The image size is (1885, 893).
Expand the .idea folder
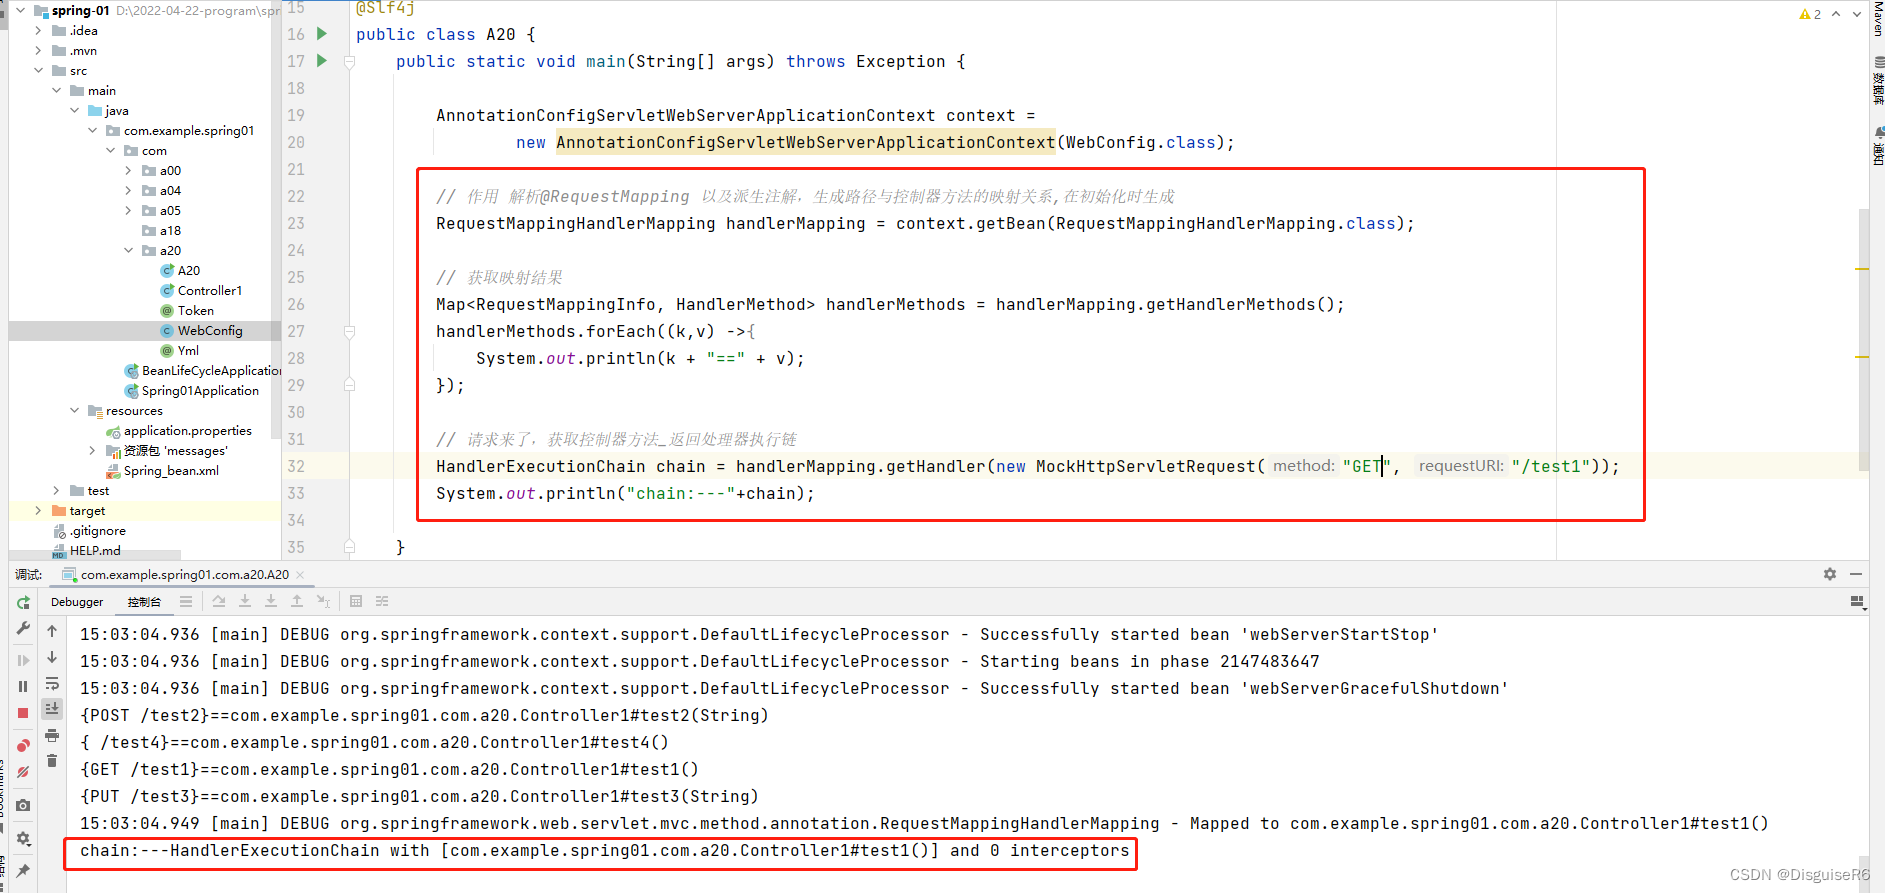38,30
